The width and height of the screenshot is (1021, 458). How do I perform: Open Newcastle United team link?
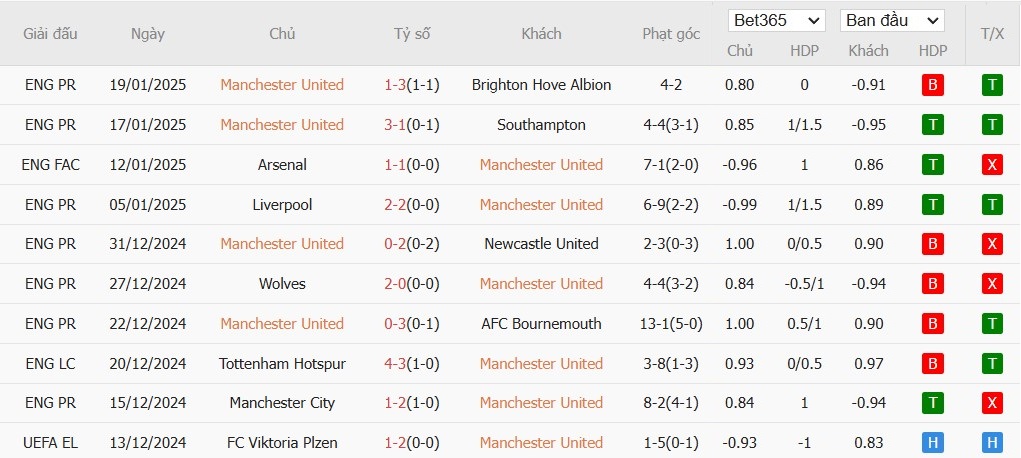541,244
